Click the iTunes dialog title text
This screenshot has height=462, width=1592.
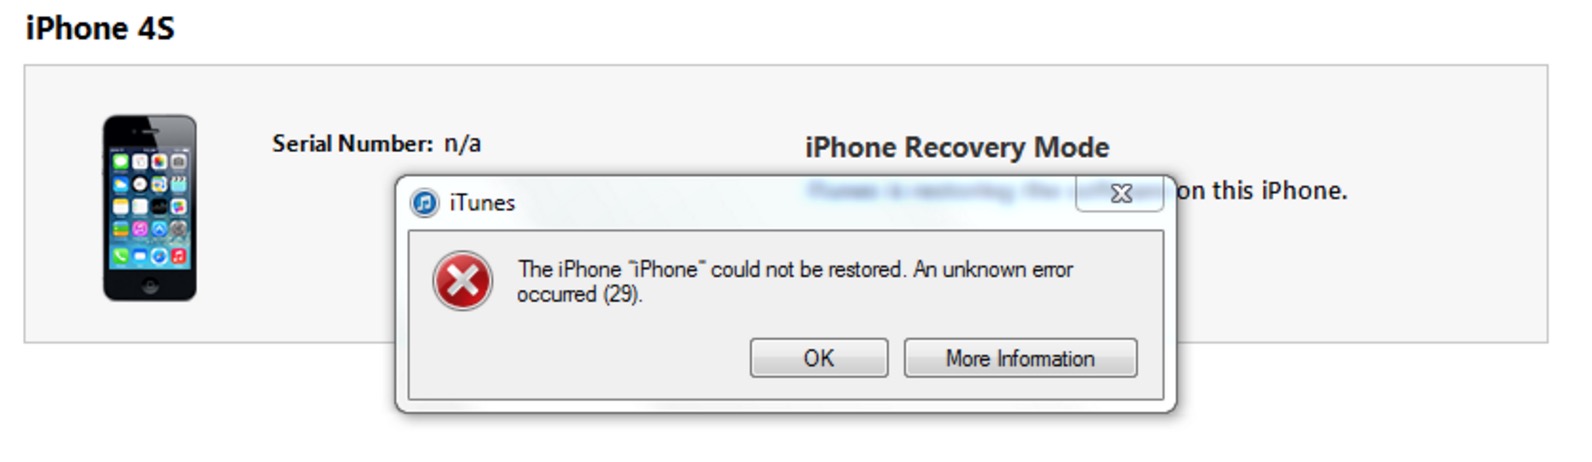(x=482, y=203)
